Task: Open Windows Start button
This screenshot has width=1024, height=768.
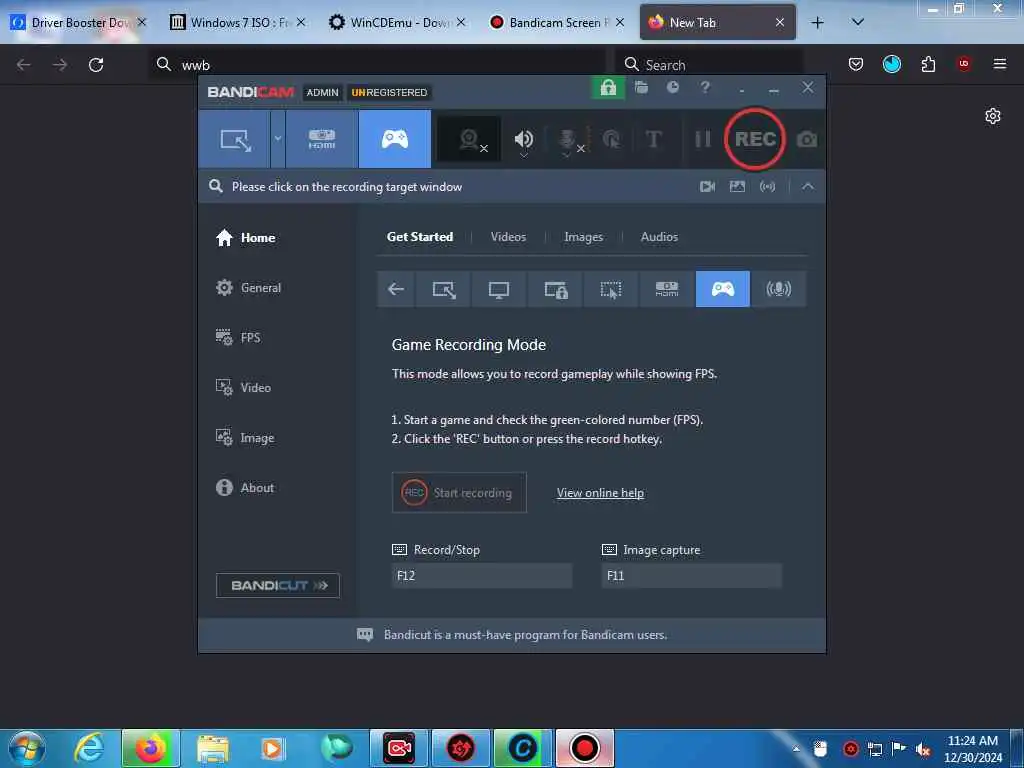Action: click(x=27, y=748)
